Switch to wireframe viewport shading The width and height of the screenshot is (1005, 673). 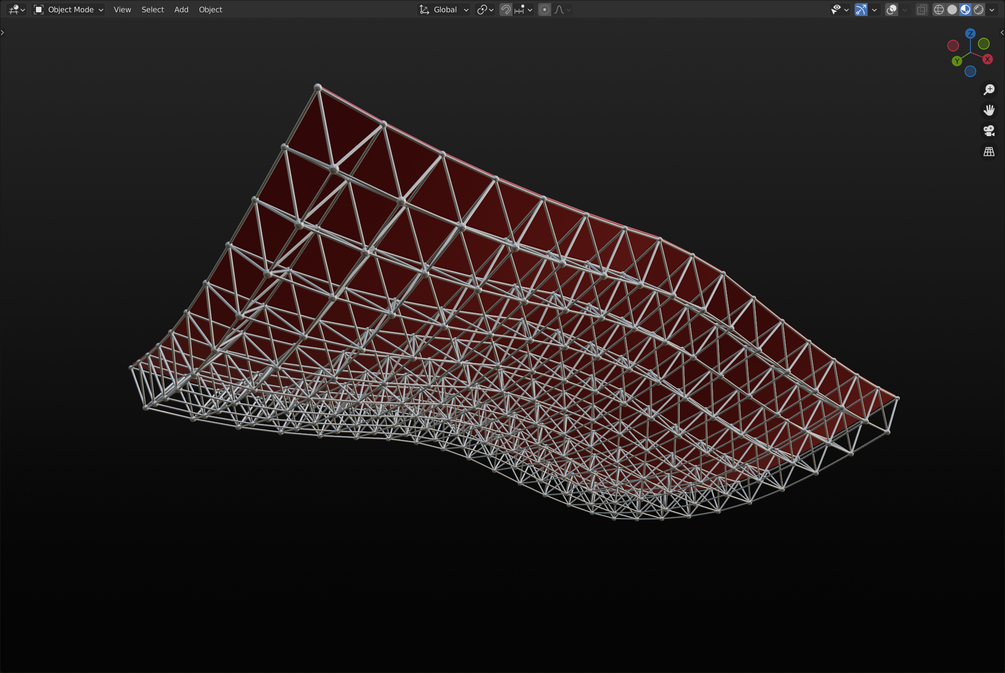pos(939,10)
